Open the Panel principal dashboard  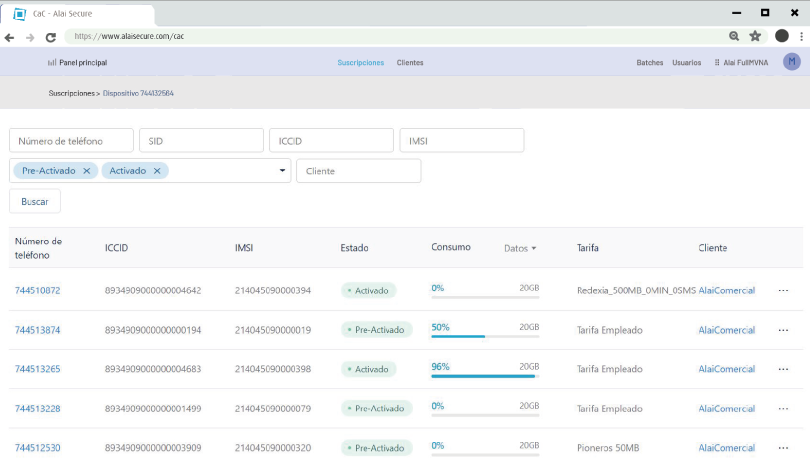[x=77, y=62]
